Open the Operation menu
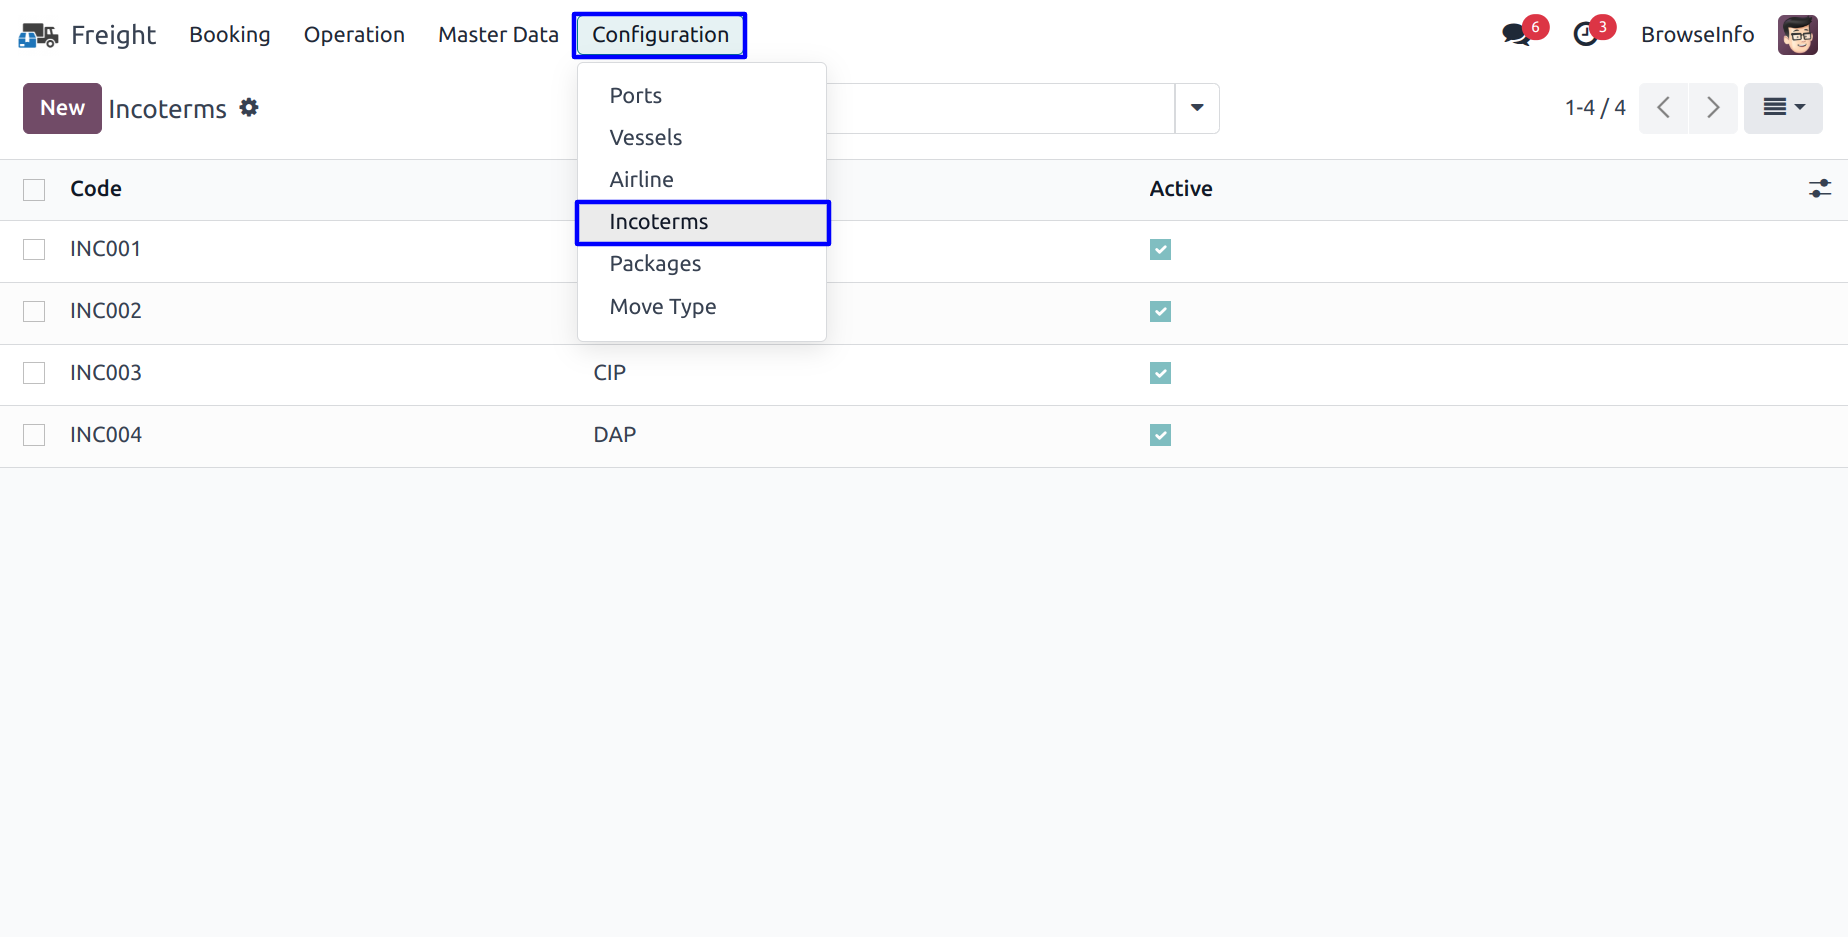Screen dimensions: 1848x937 [354, 35]
